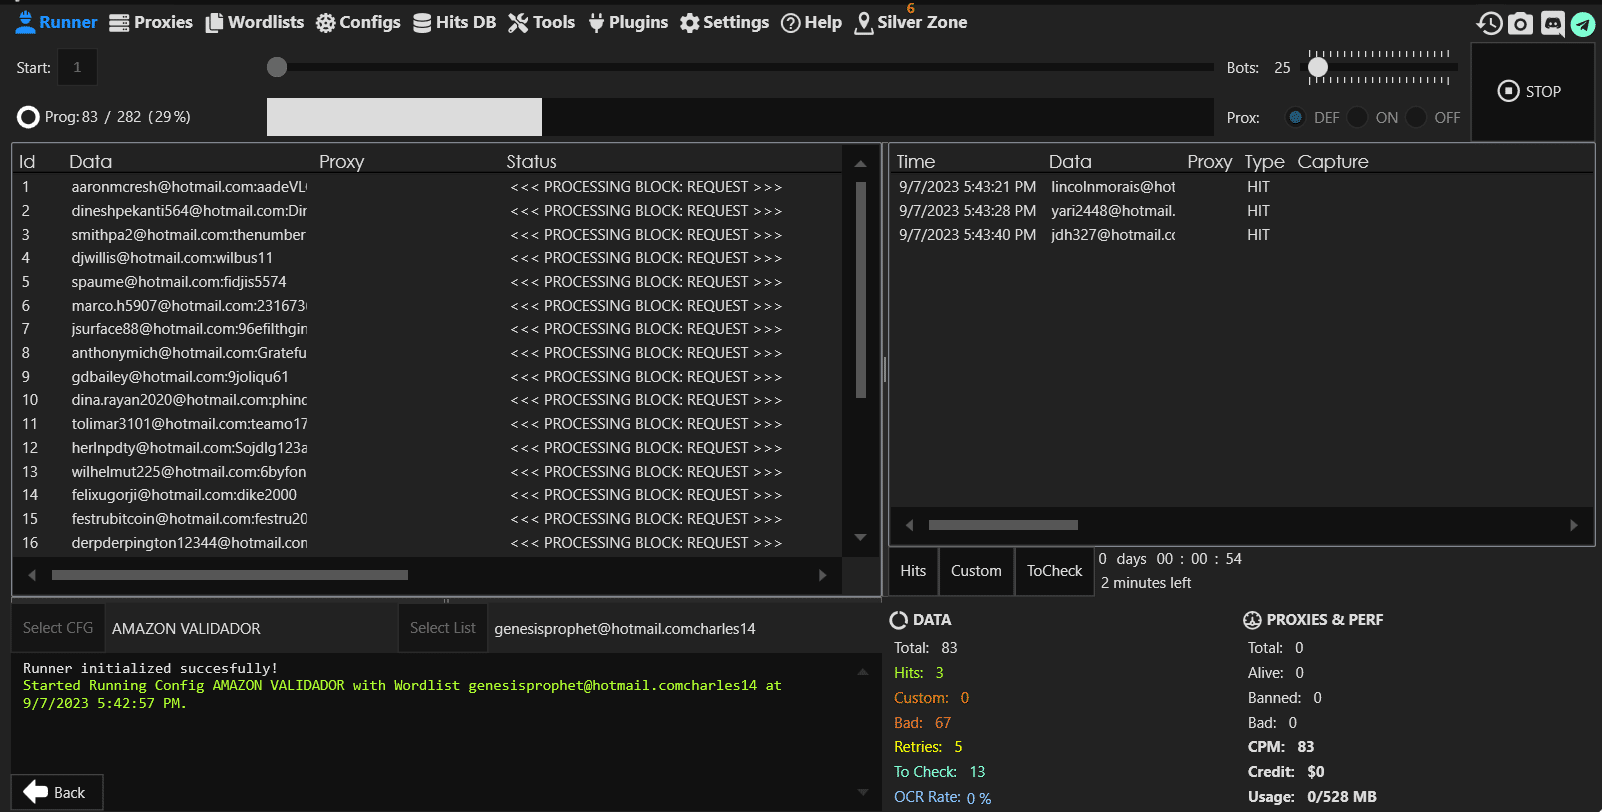Open the Proxies section
Image resolution: width=1602 pixels, height=812 pixels.
[x=151, y=22]
